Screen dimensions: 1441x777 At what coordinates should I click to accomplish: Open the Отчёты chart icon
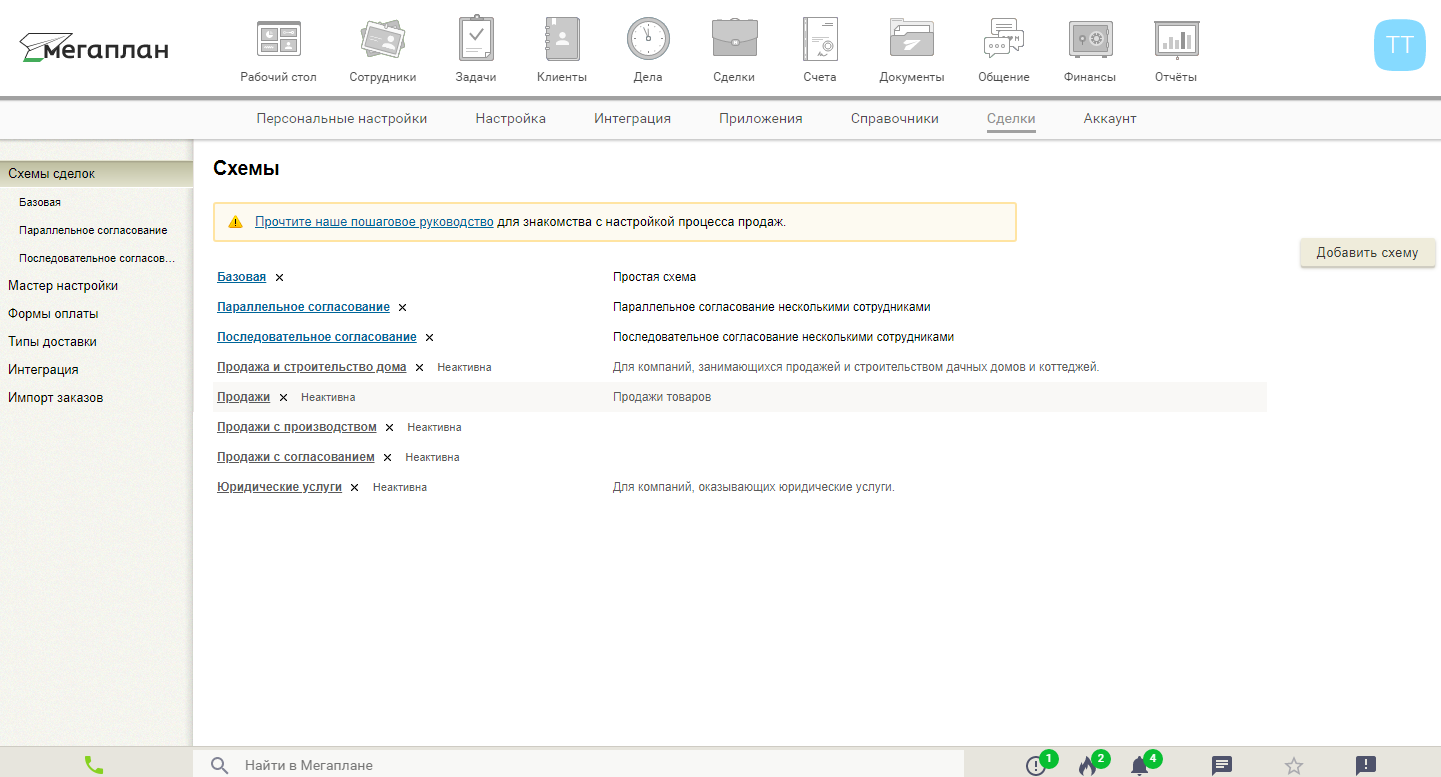pos(1176,40)
